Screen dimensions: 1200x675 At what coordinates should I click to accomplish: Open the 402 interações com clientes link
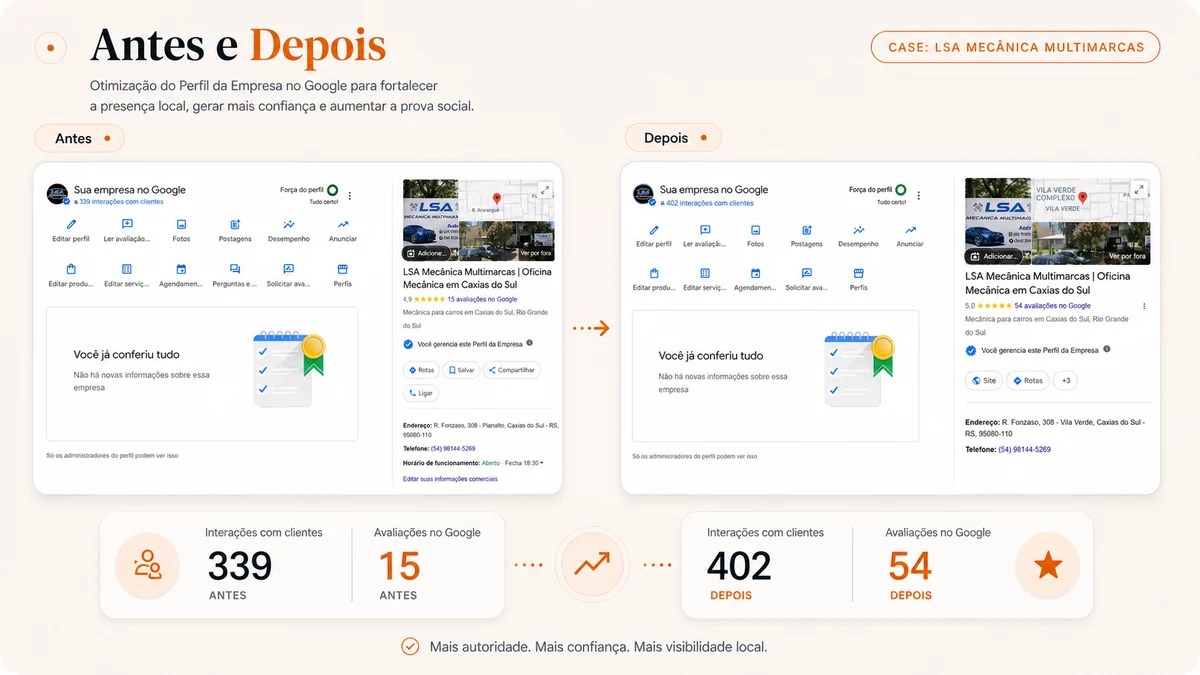tap(710, 203)
